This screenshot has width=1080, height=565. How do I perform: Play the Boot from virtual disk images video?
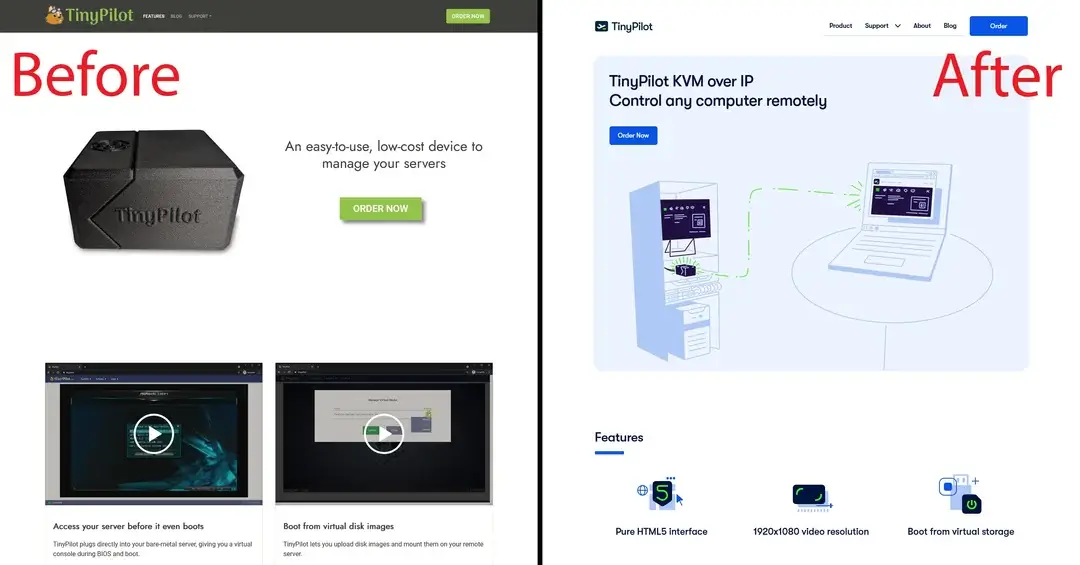[384, 433]
